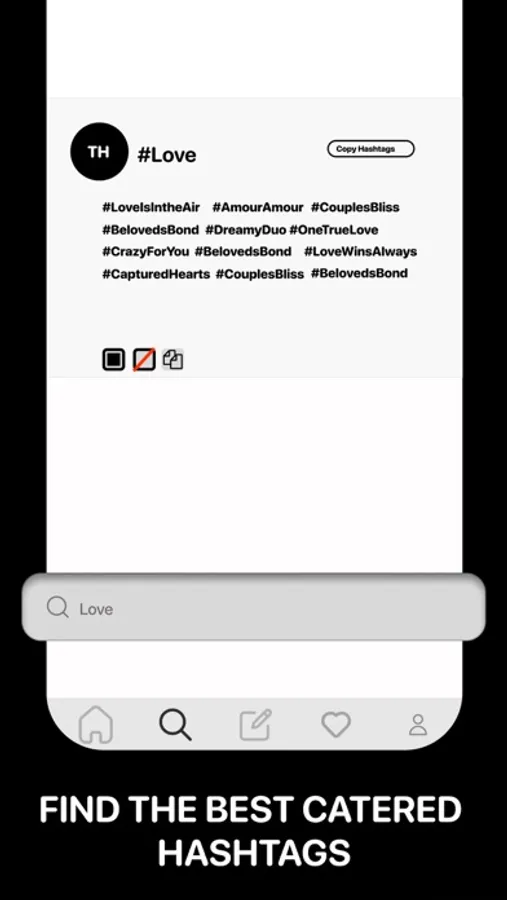Image resolution: width=507 pixels, height=900 pixels.
Task: Click the magnifier icon in search bar
Action: coord(57,607)
